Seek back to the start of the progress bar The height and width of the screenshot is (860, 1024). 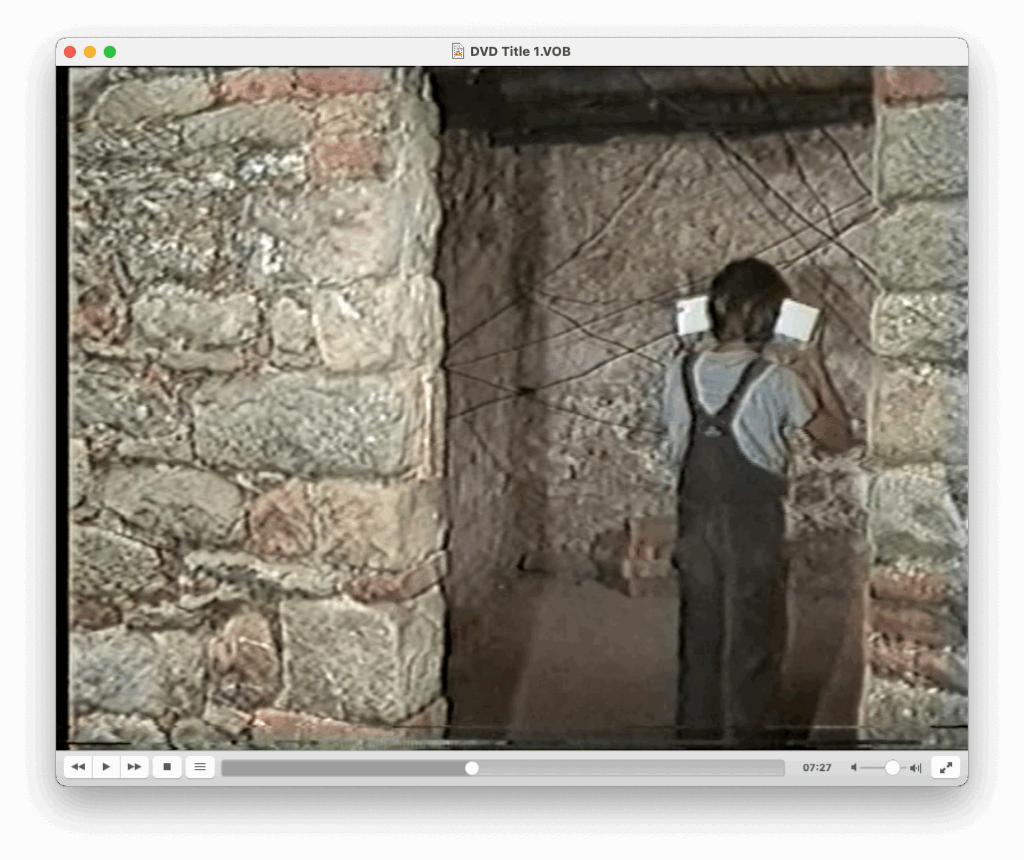click(x=226, y=768)
